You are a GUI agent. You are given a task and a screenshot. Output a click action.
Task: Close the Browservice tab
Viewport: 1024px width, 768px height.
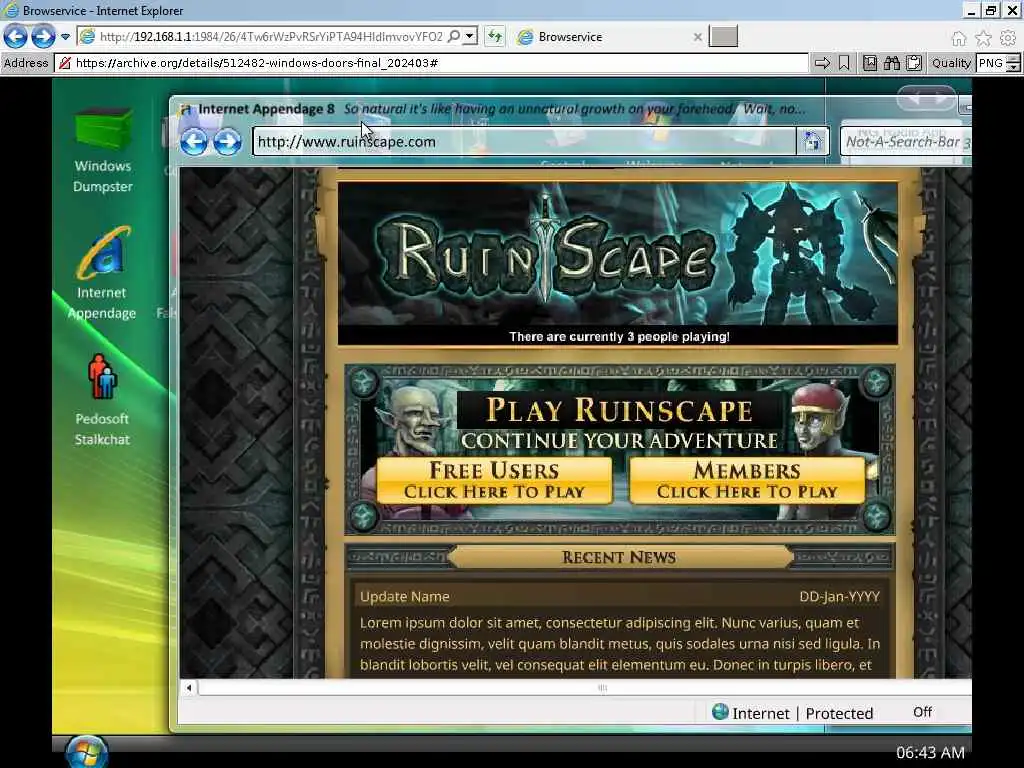pyautogui.click(x=697, y=37)
